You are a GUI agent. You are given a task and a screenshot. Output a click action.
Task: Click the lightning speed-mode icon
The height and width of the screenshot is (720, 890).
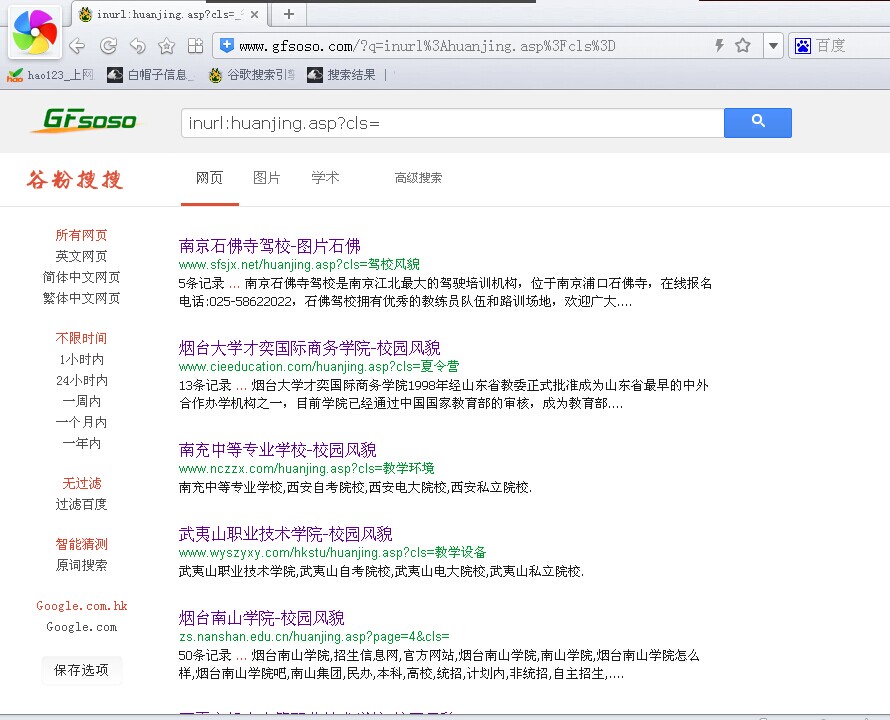[x=719, y=45]
